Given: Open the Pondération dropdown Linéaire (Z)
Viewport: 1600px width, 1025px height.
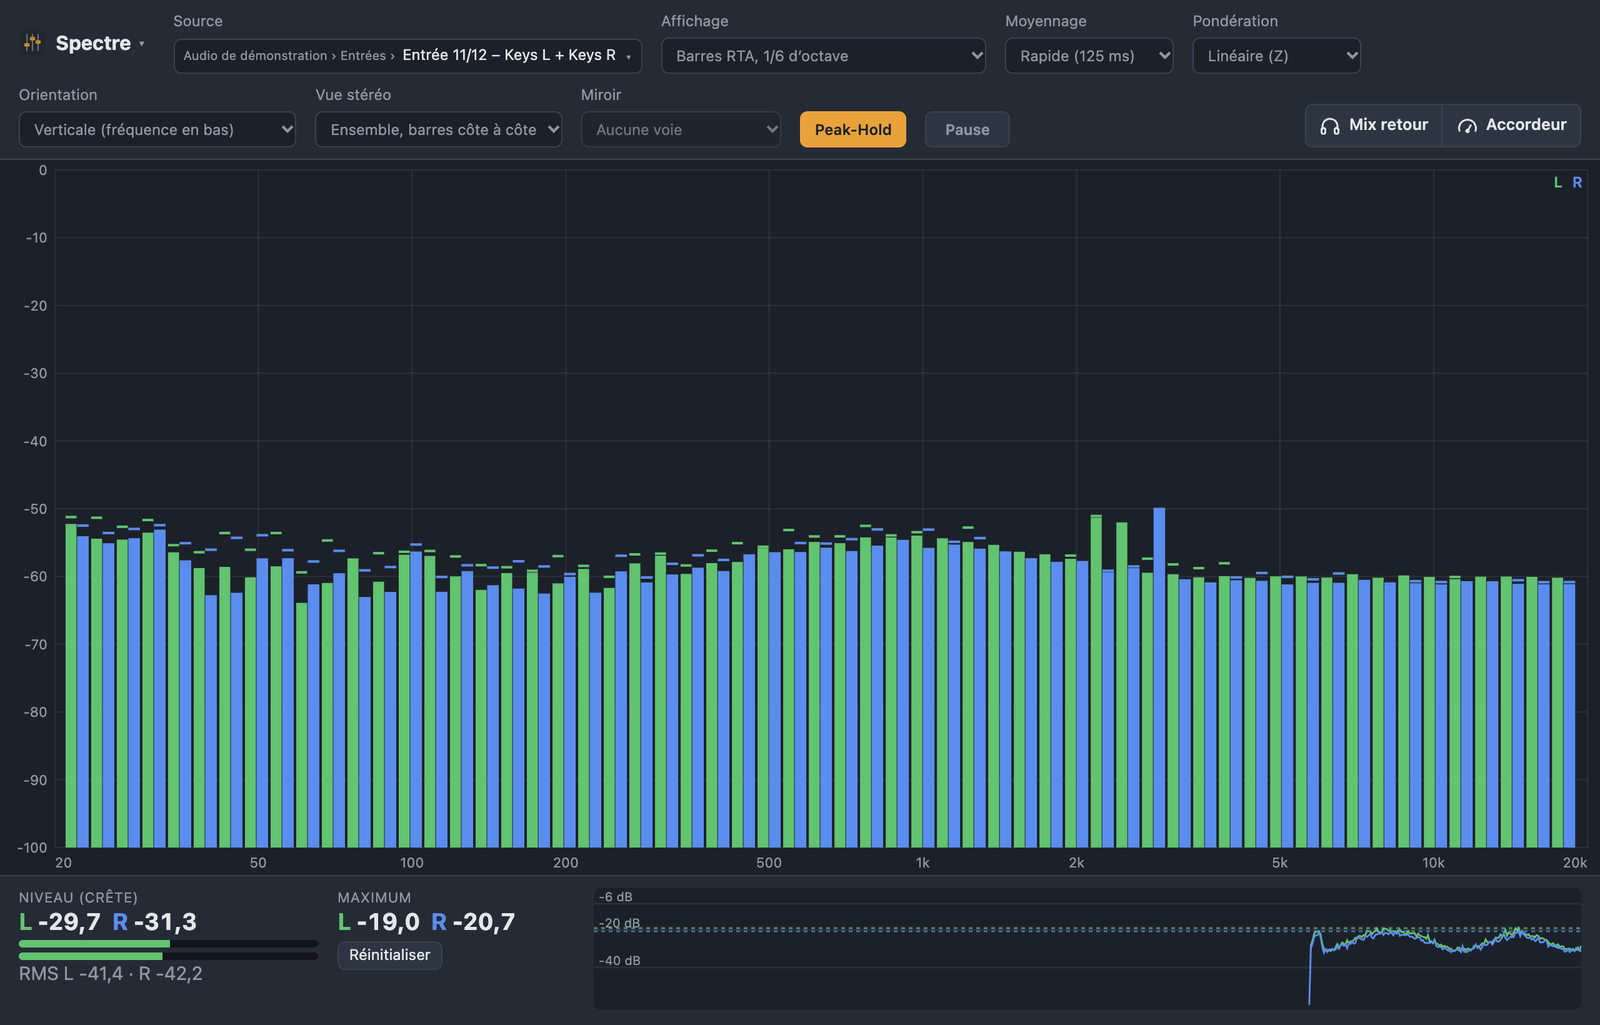Looking at the screenshot, I should [x=1276, y=56].
